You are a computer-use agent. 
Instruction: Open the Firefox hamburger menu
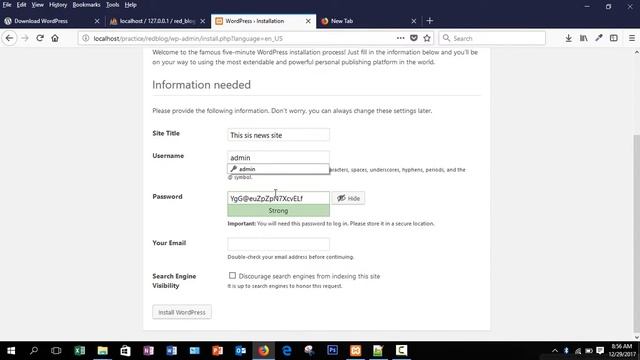coord(631,38)
